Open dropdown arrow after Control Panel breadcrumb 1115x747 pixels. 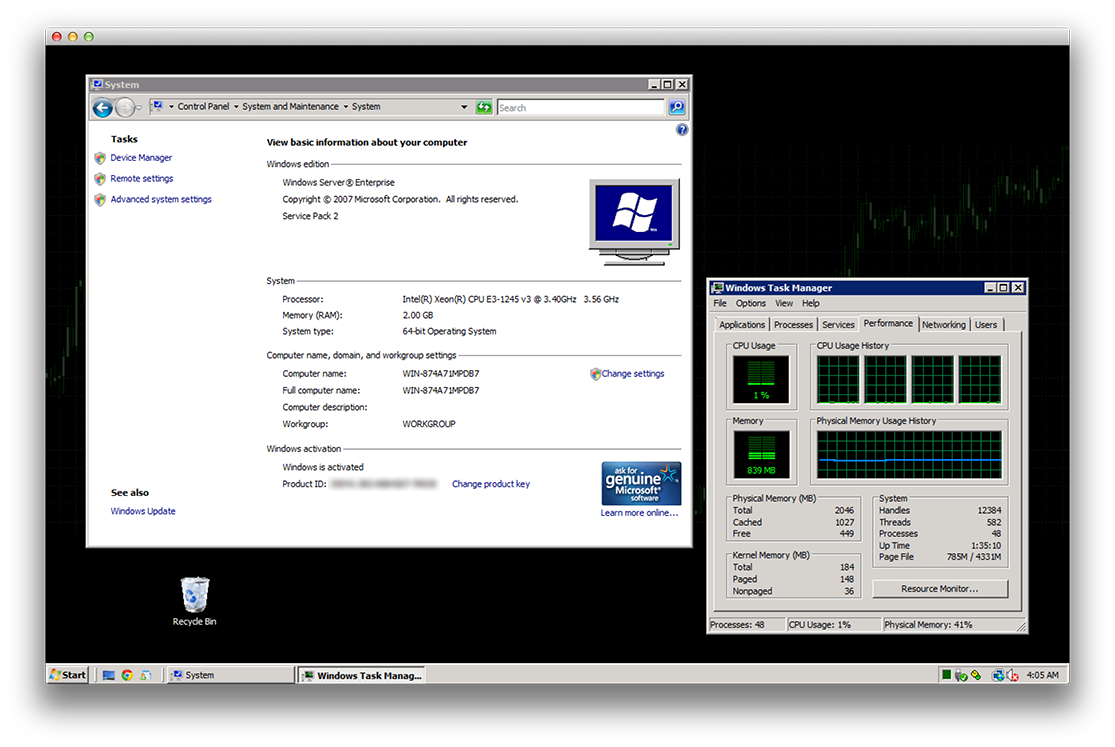(236, 107)
